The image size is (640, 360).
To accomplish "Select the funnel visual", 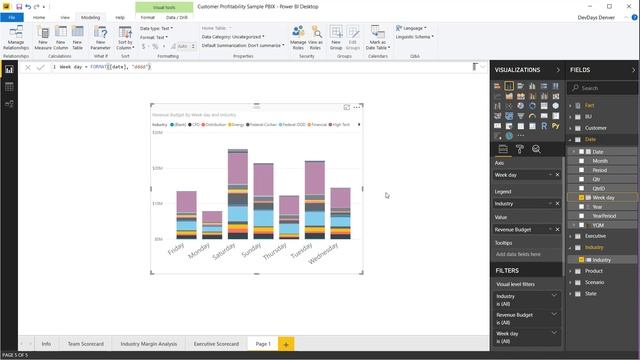I will pyautogui.click(x=520, y=116).
